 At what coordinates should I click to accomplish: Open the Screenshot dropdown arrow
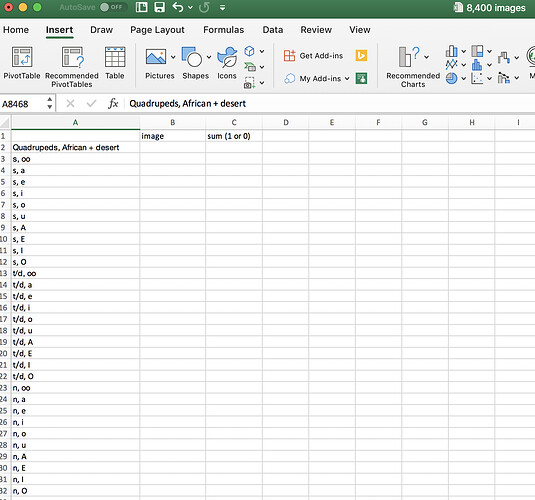tap(262, 83)
